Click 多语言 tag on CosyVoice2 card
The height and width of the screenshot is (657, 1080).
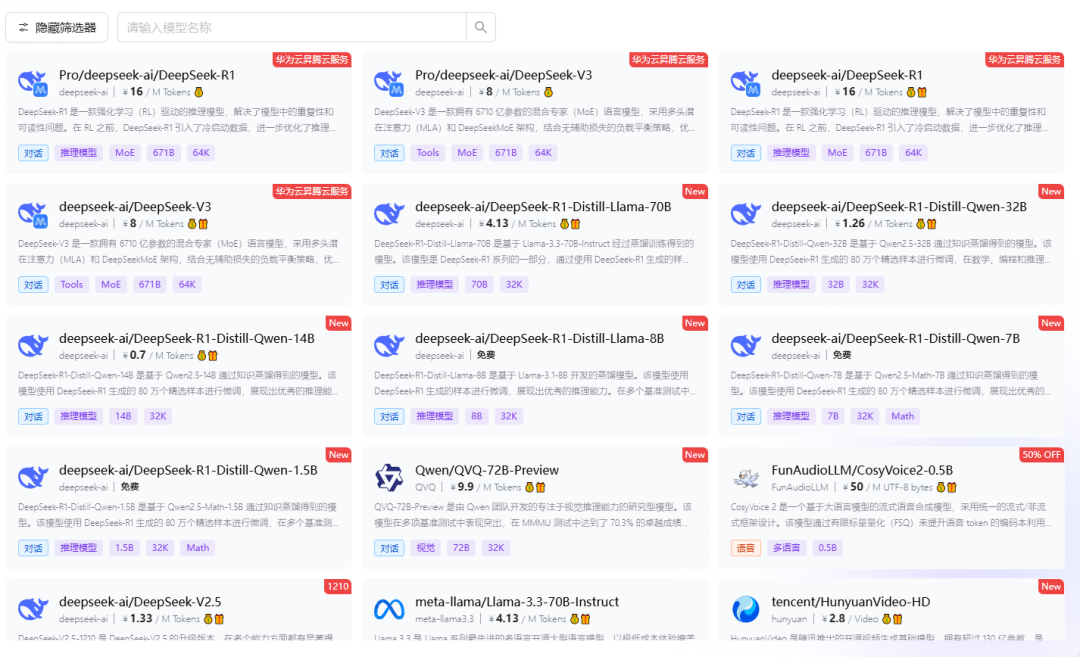coord(787,548)
